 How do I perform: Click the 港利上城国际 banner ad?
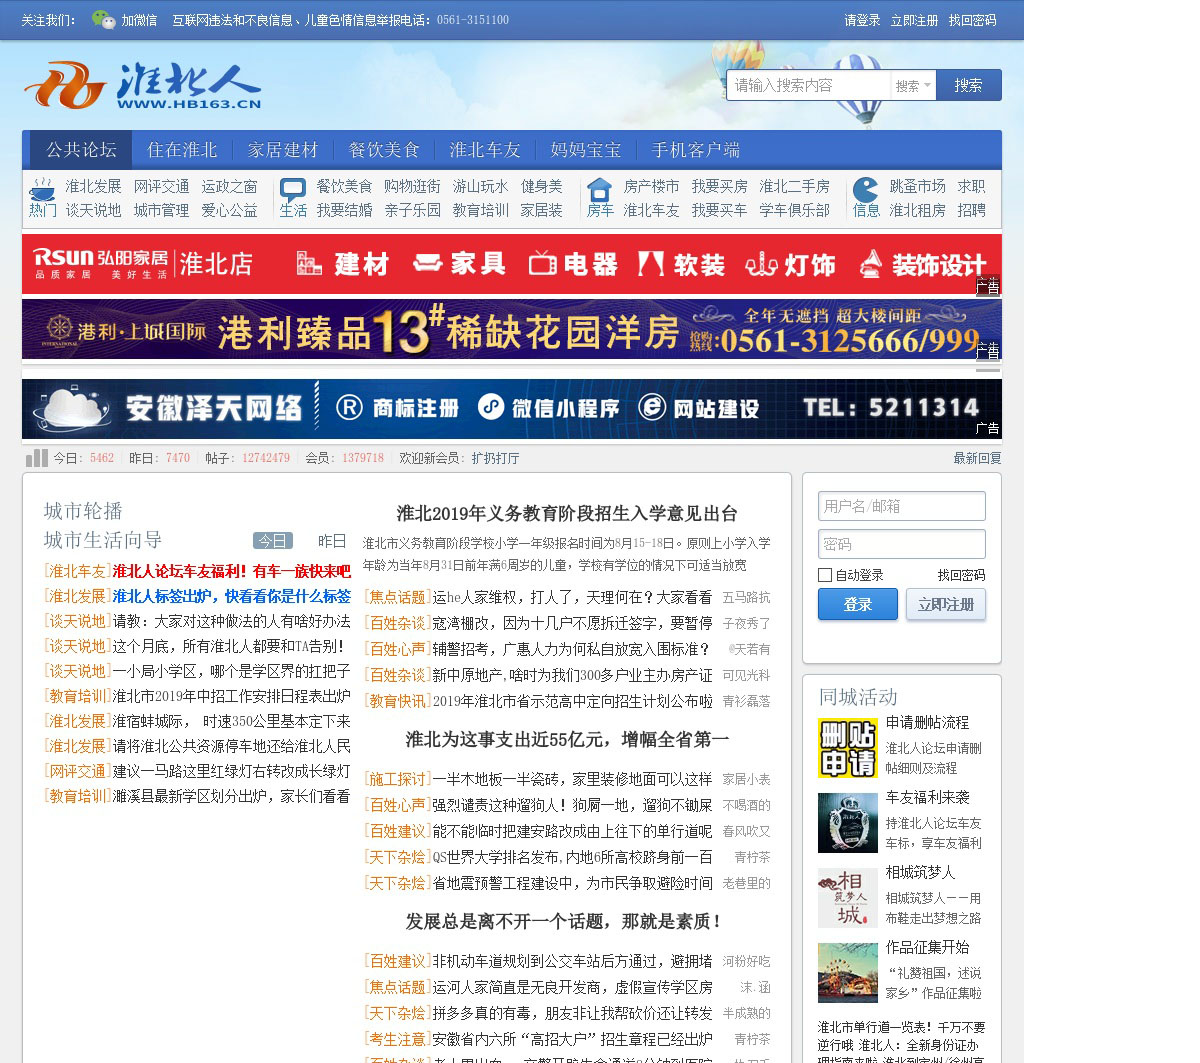[511, 329]
